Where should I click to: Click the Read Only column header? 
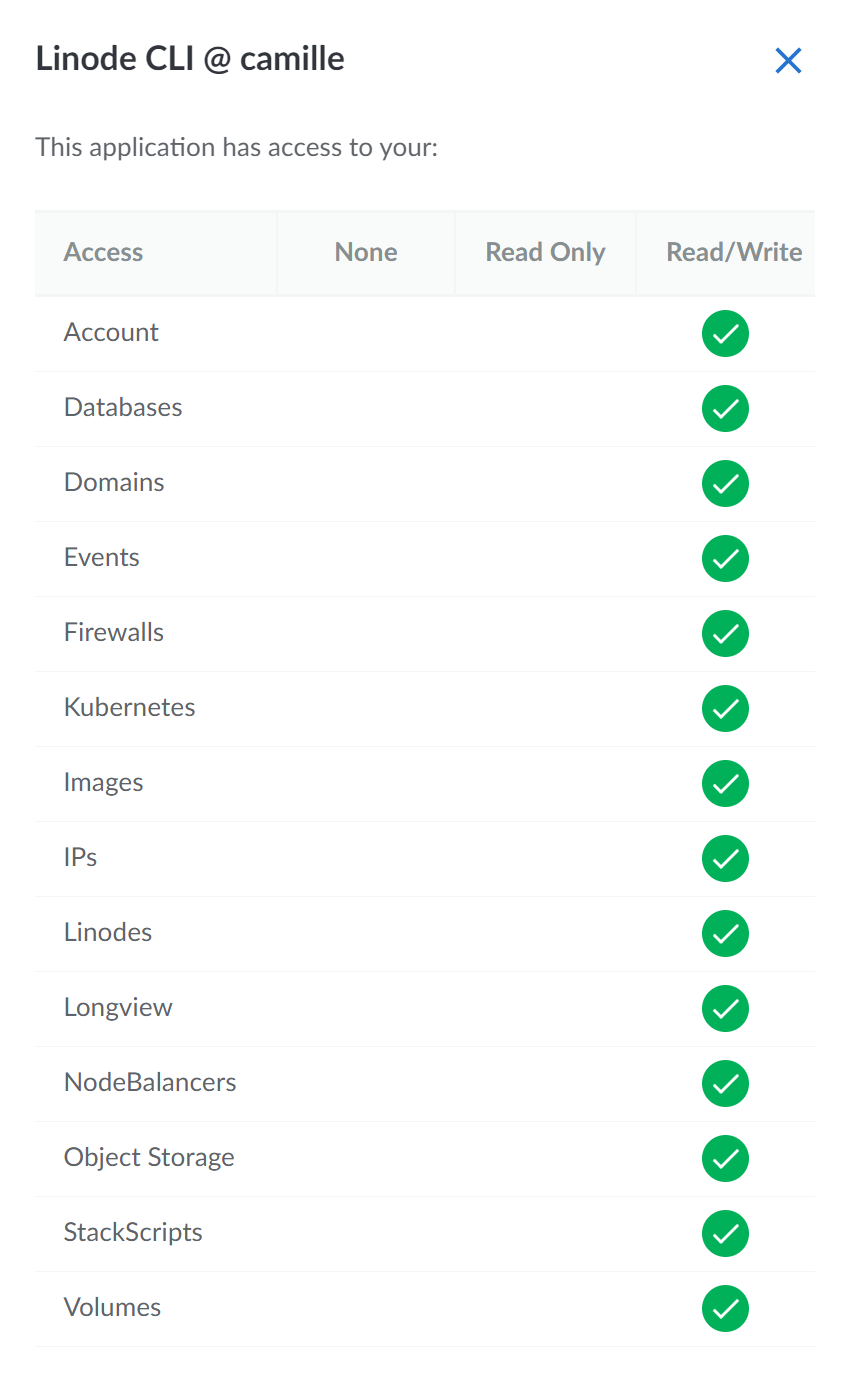[545, 253]
